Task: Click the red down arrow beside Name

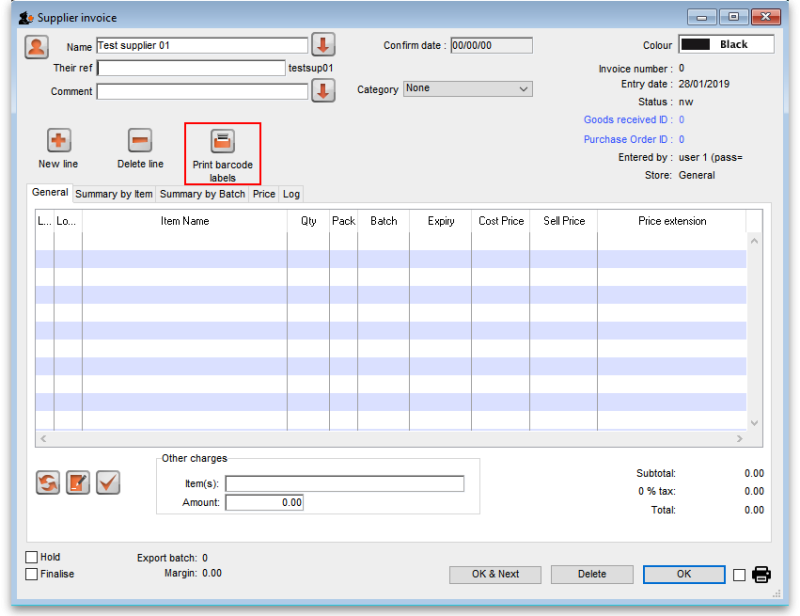Action: [324, 44]
